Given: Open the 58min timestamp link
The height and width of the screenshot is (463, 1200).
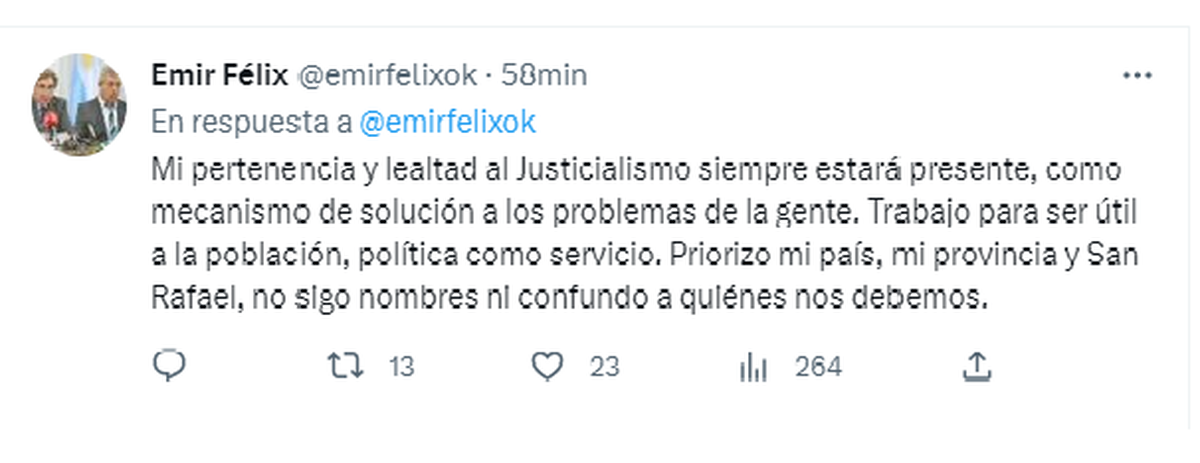Looking at the screenshot, I should coord(544,74).
